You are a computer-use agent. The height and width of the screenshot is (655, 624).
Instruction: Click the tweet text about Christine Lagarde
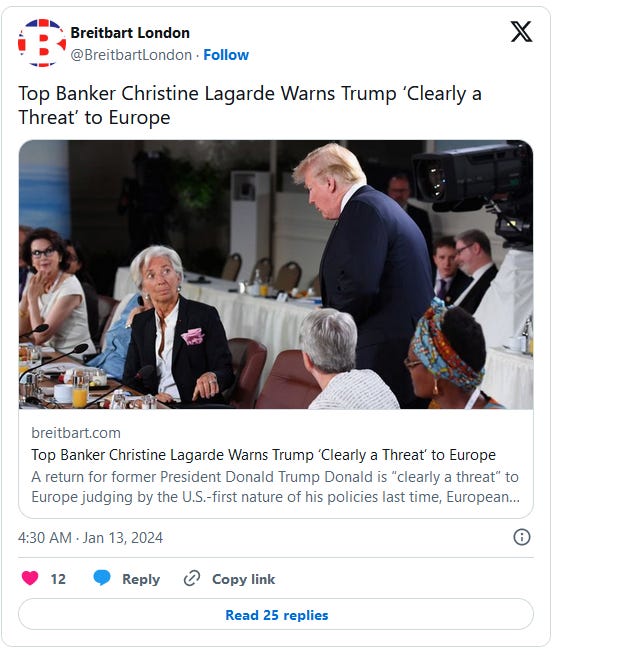[x=250, y=105]
